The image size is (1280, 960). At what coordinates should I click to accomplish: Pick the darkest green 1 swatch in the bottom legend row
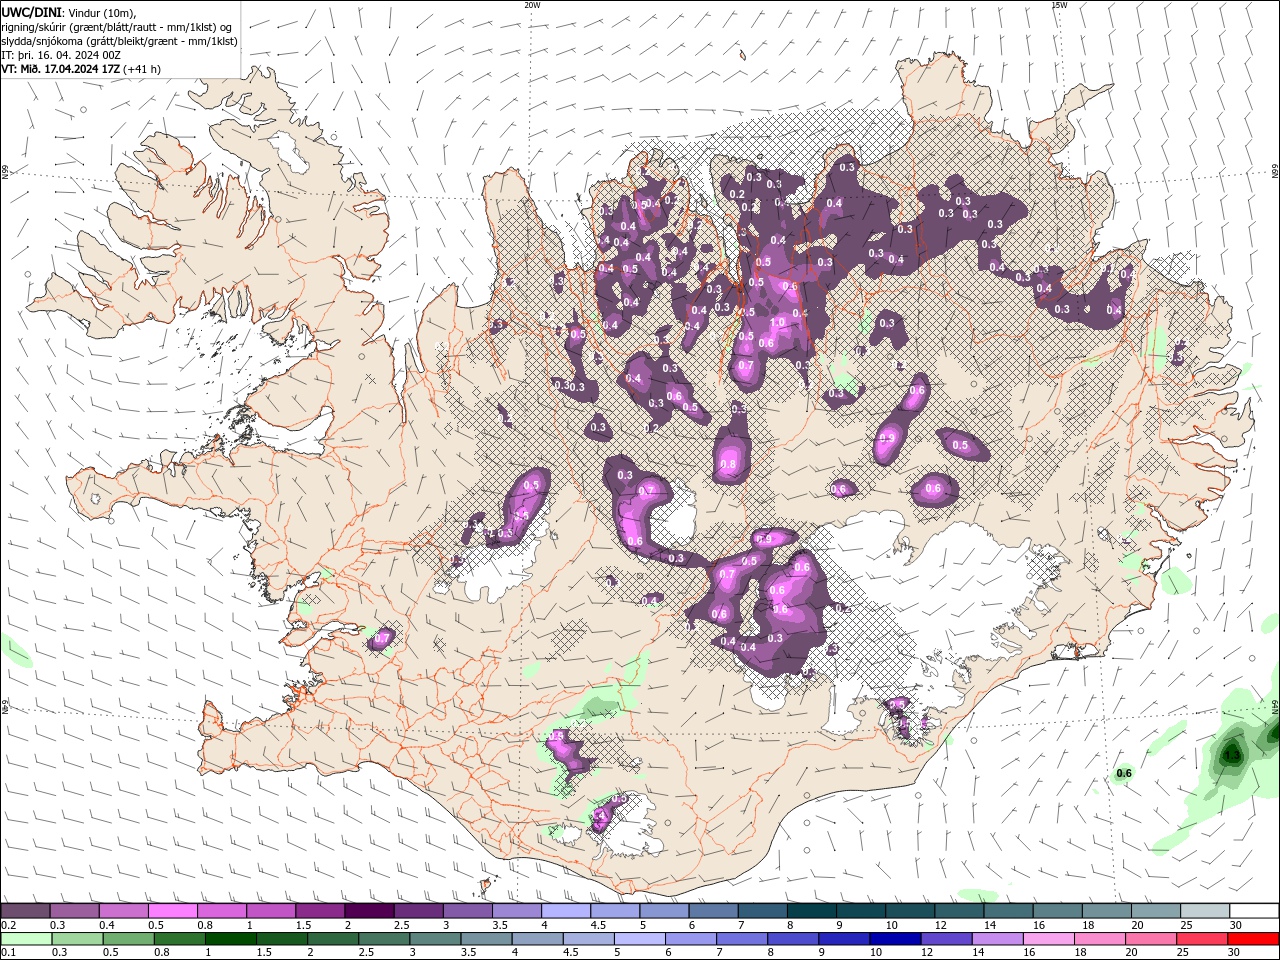pos(231,939)
